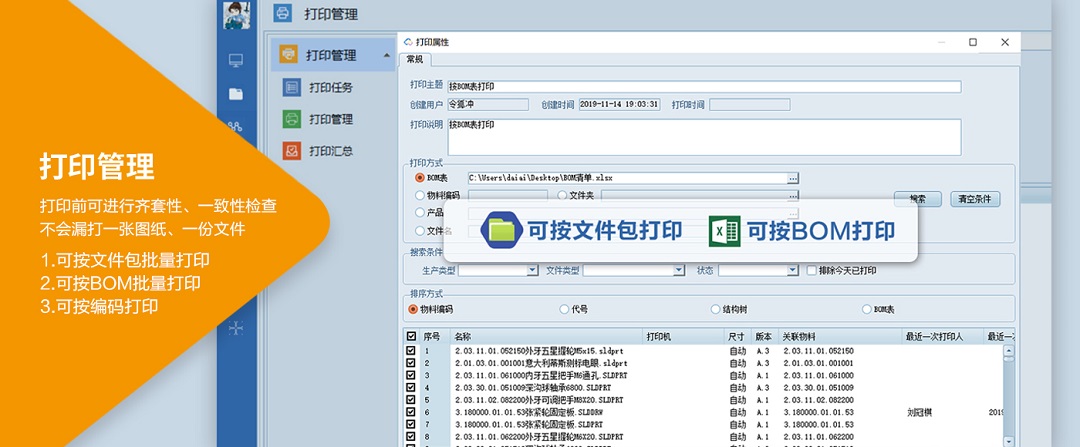Click the 打印主题 input field

coord(704,87)
